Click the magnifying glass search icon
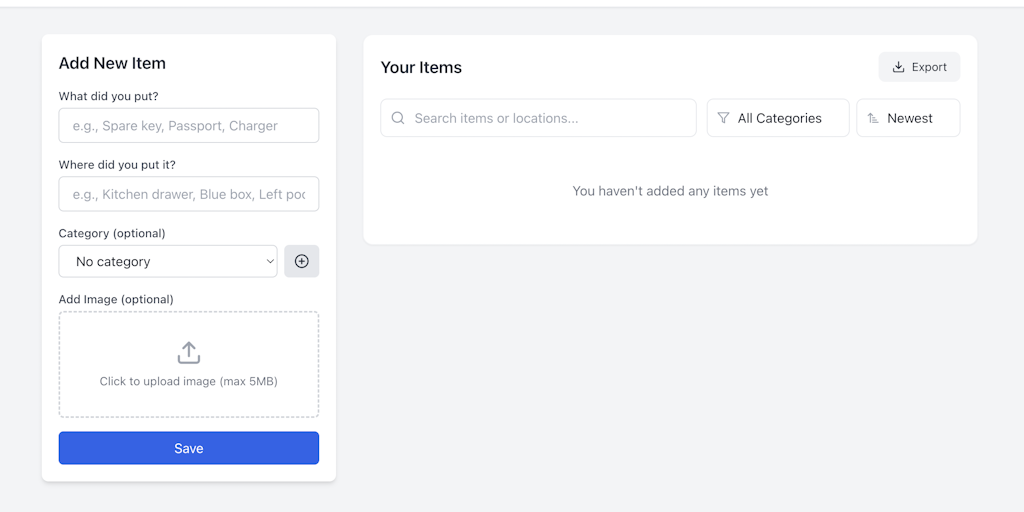Viewport: 1024px width, 512px height. [398, 118]
